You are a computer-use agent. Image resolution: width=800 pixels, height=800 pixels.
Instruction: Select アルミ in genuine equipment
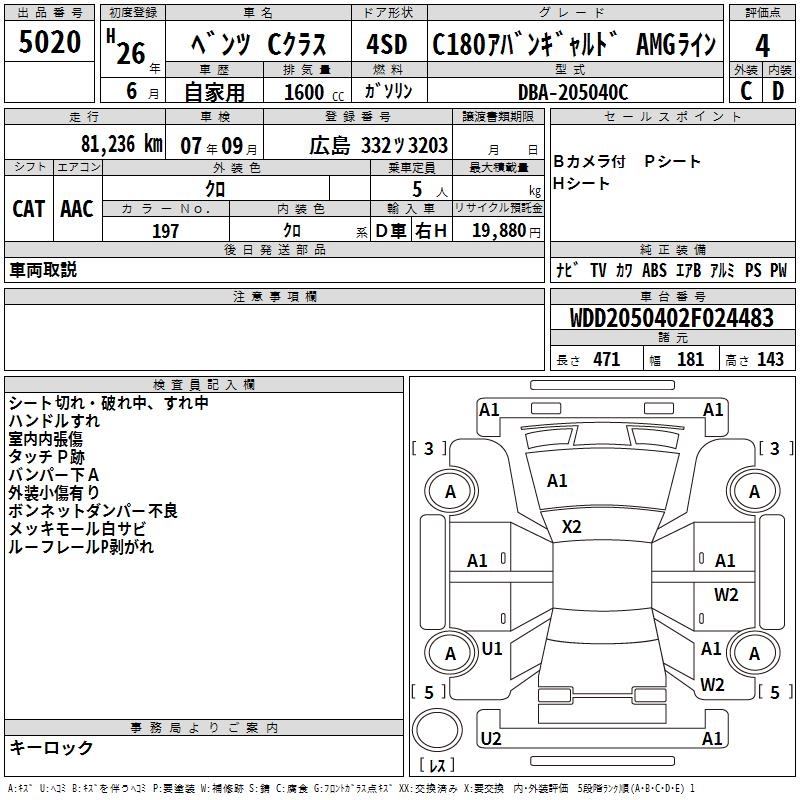(x=722, y=270)
